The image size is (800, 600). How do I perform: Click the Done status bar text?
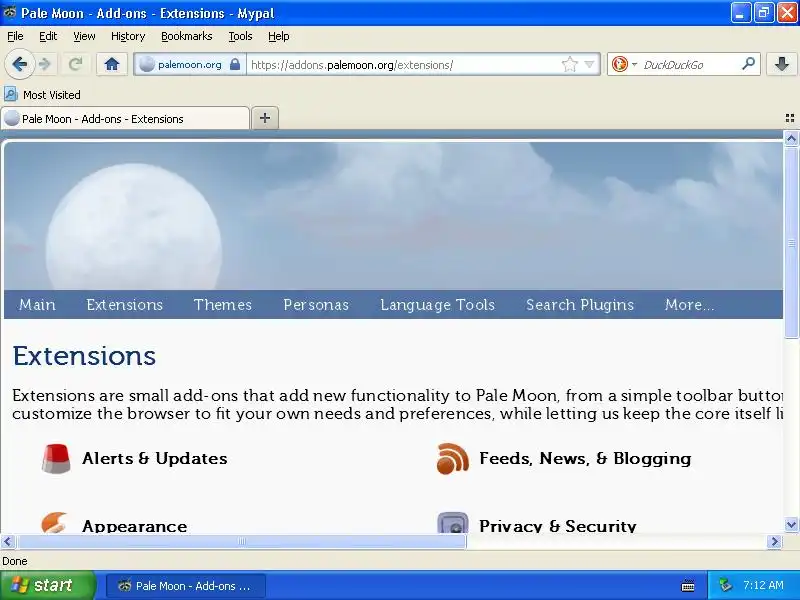click(15, 561)
